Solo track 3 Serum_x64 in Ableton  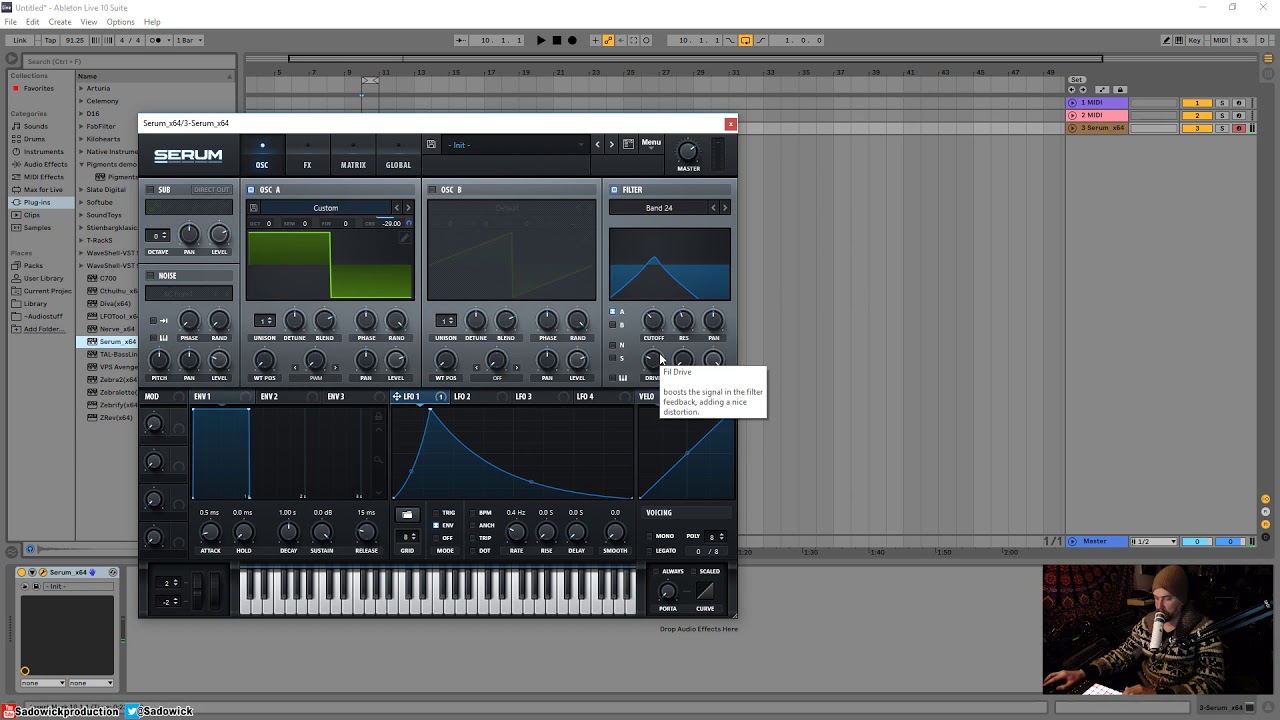click(x=1222, y=128)
